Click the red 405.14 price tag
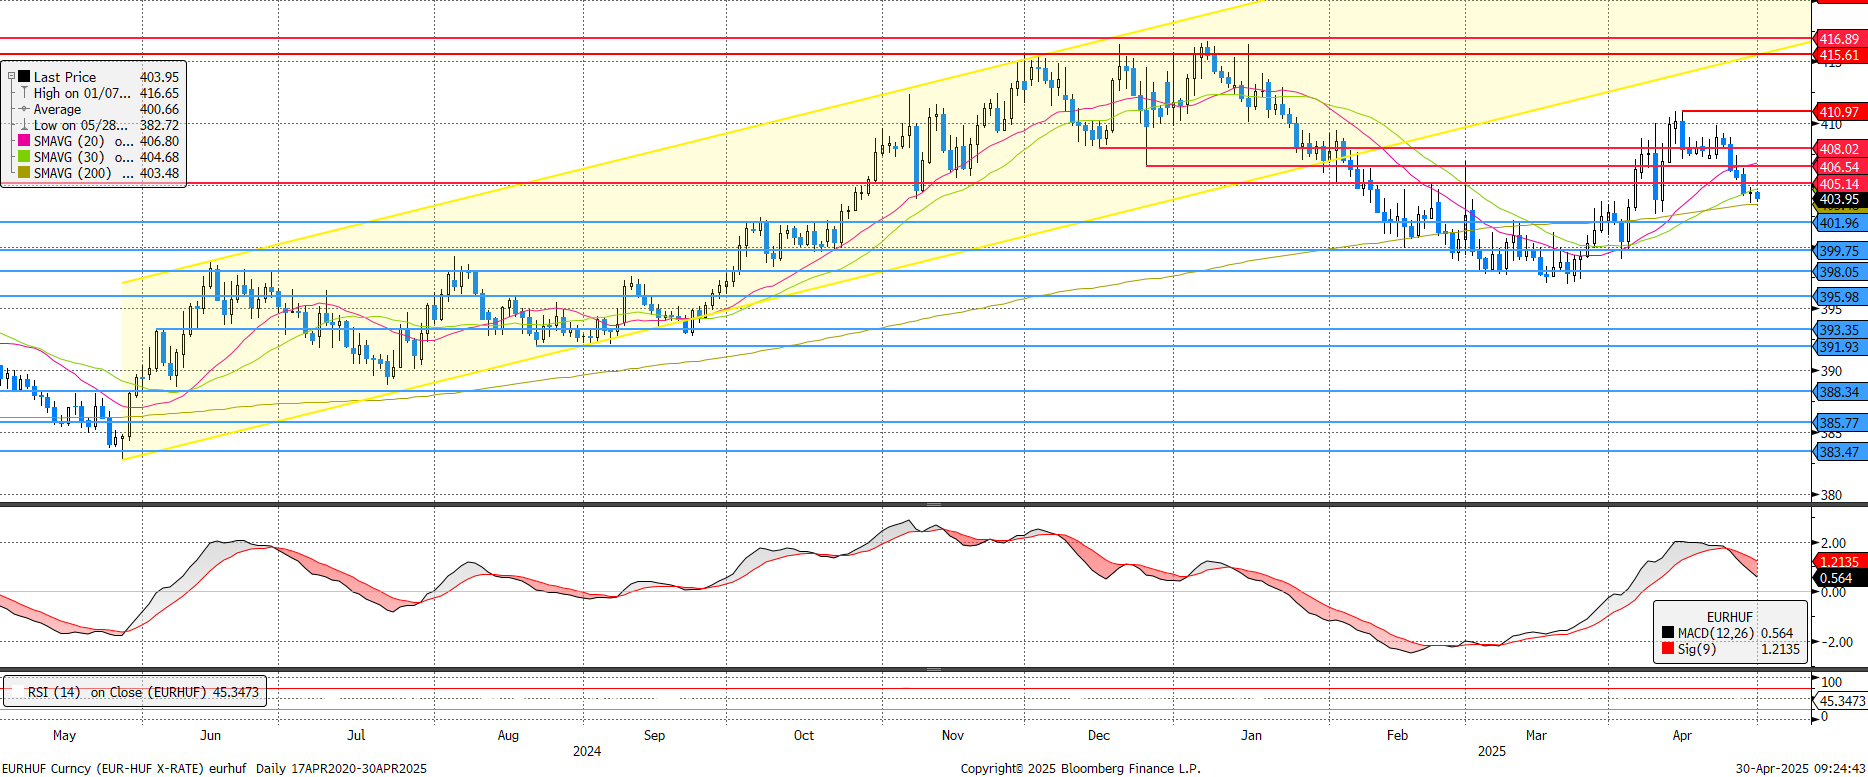Screen dimensions: 1868x777 1838,184
